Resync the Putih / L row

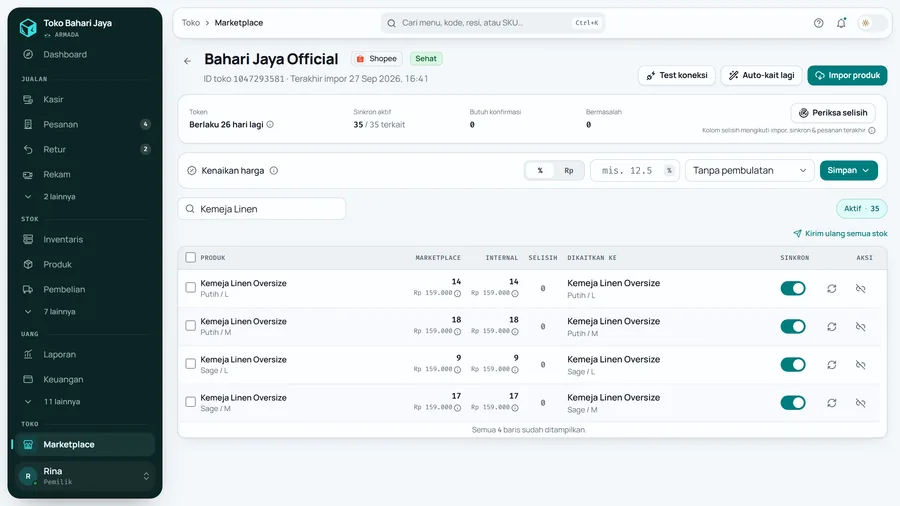pos(831,289)
